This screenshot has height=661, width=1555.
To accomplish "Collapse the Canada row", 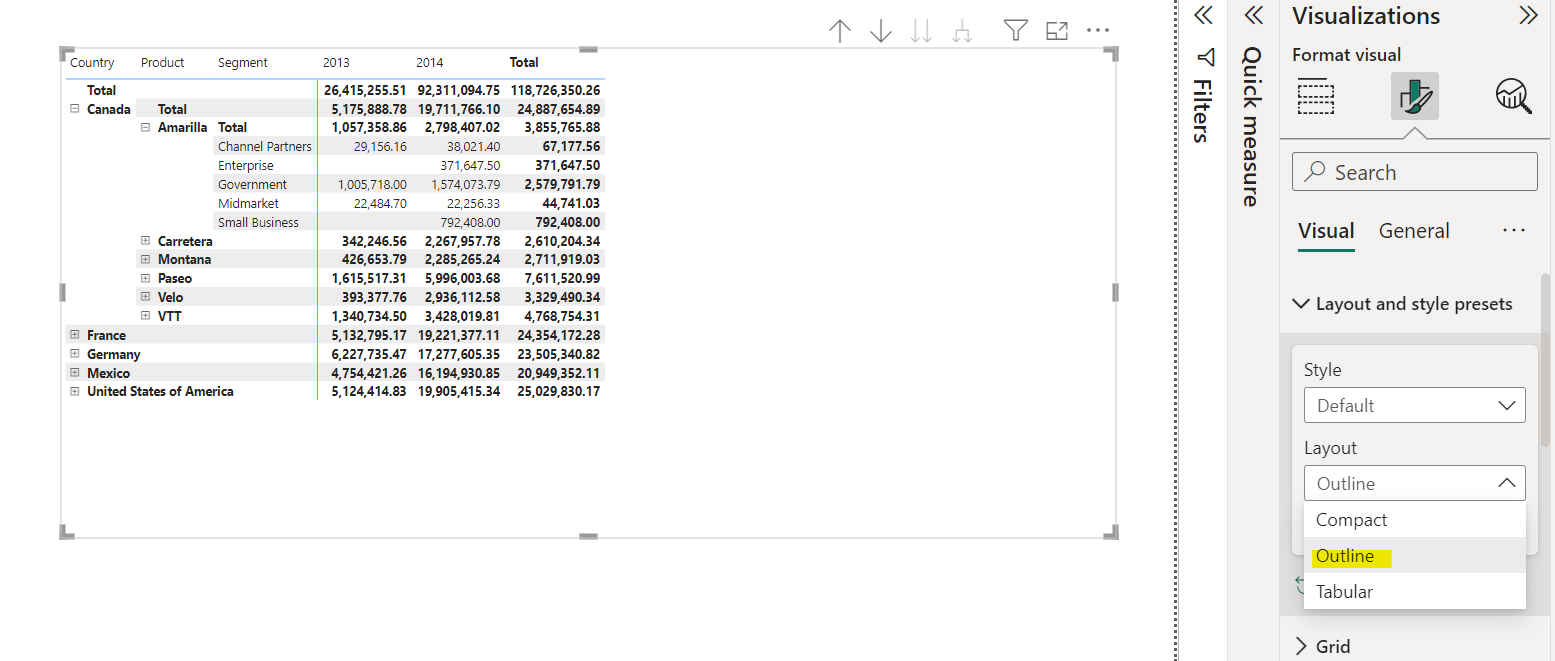I will click(75, 109).
